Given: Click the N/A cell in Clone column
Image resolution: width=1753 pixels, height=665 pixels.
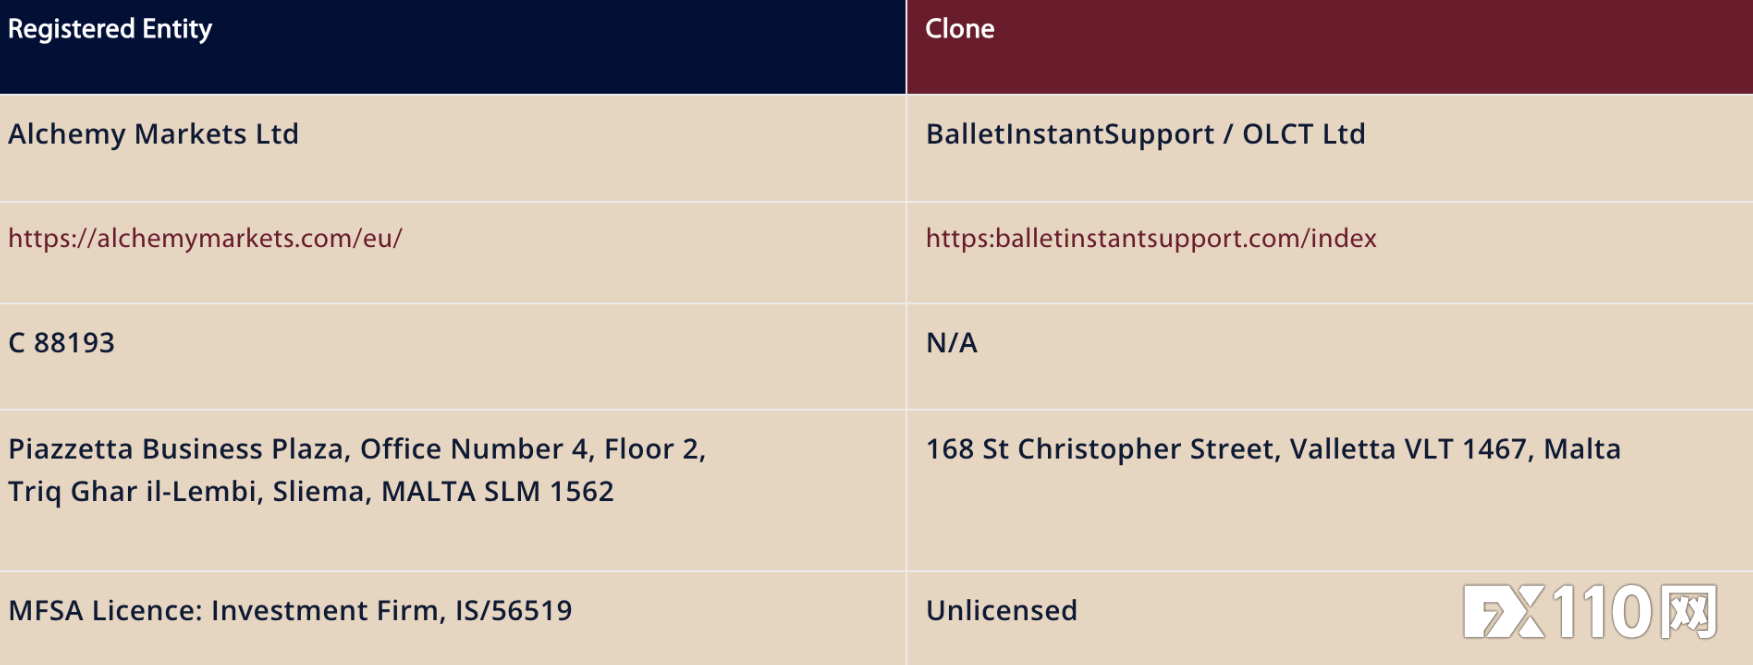Looking at the screenshot, I should tap(952, 343).
